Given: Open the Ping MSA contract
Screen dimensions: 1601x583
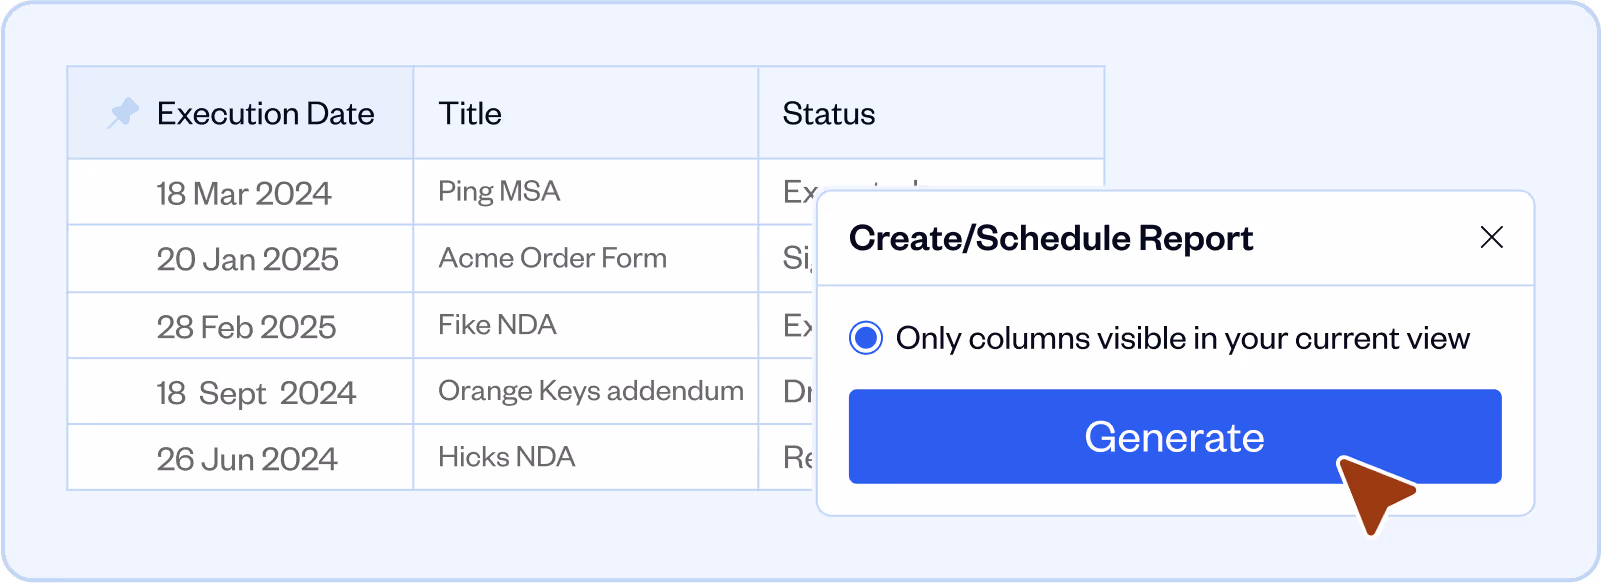Looking at the screenshot, I should pyautogui.click(x=499, y=191).
